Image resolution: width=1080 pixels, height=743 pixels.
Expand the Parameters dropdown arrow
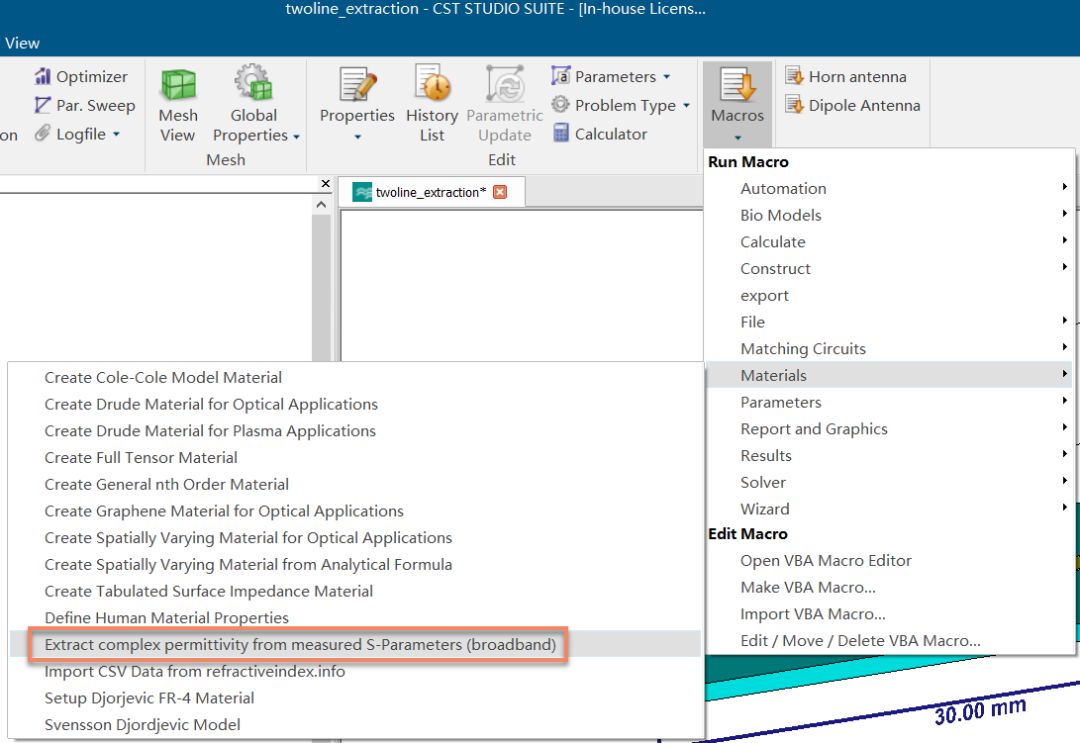pyautogui.click(x=667, y=76)
